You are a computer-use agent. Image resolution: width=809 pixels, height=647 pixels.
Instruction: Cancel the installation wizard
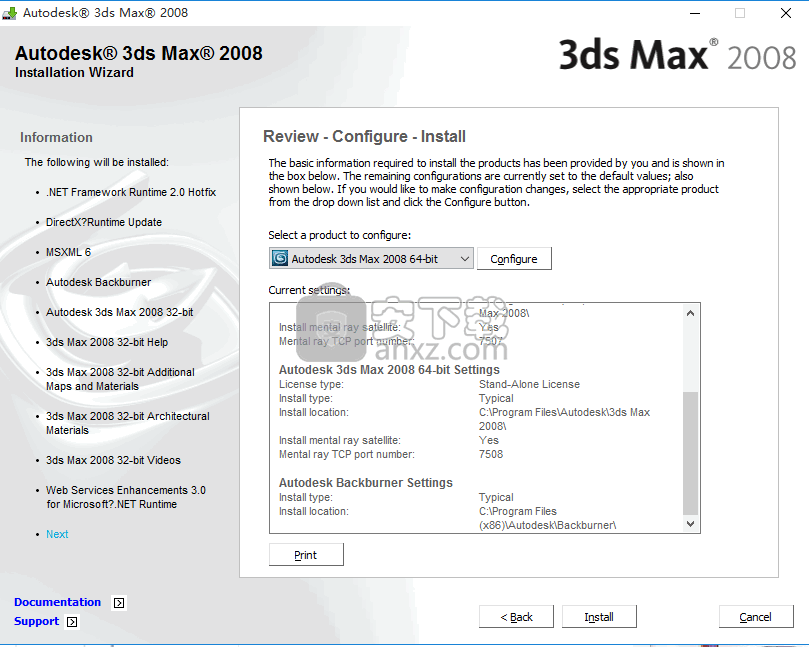click(756, 617)
